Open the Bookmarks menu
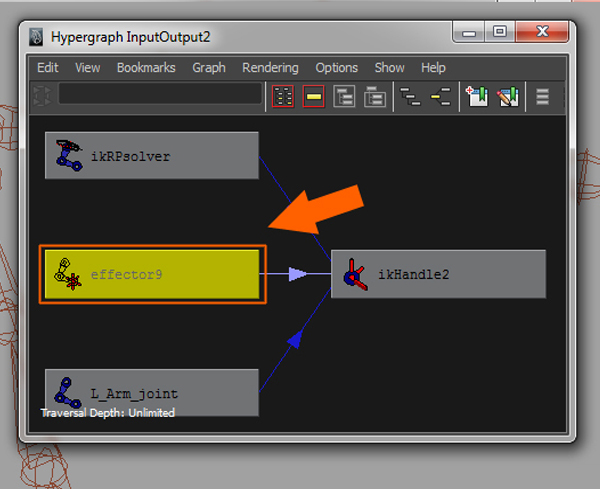Screen dimensions: 600x489 (146, 68)
